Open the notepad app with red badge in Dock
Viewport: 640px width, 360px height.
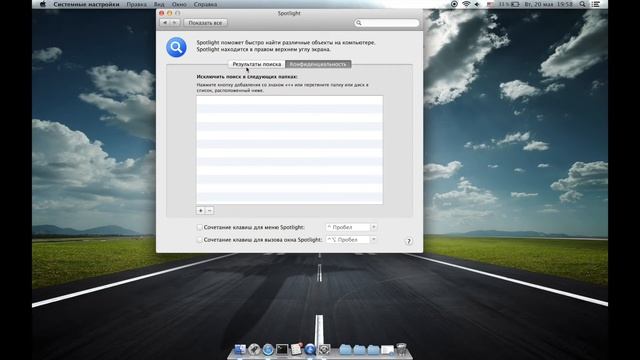coord(296,349)
